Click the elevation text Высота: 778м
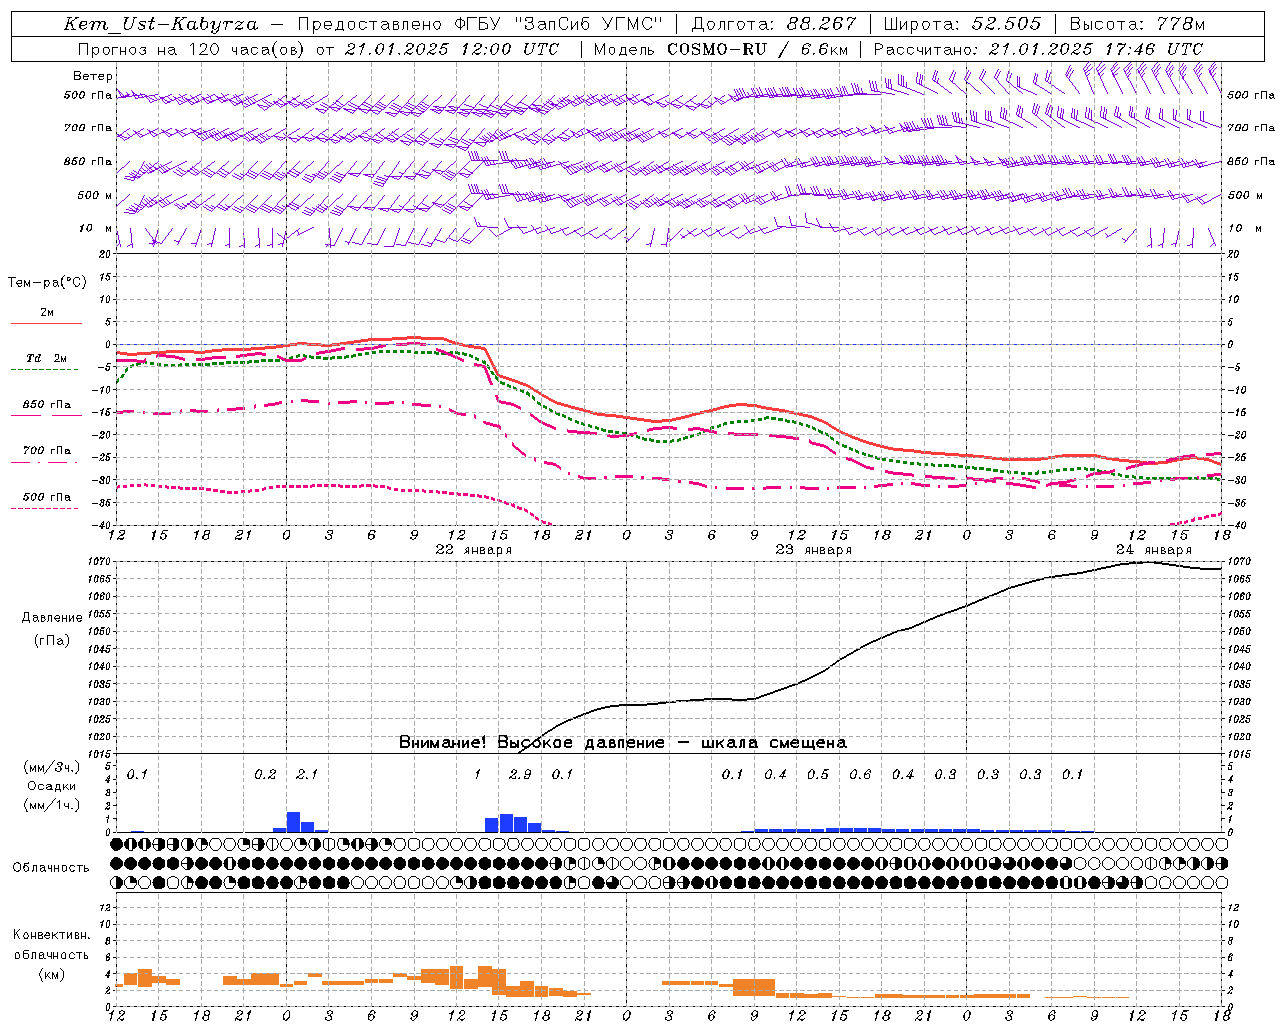This screenshot has width=1280, height=1024. click(x=1137, y=24)
